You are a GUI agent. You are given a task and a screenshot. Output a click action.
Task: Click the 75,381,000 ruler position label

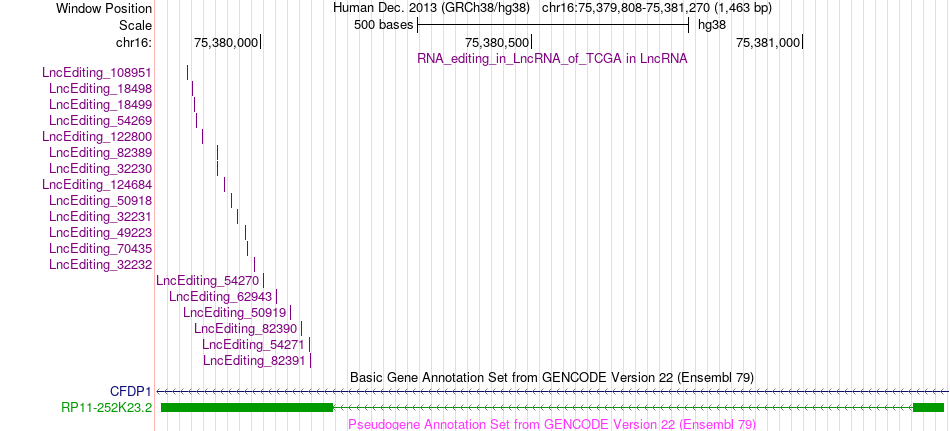768,42
